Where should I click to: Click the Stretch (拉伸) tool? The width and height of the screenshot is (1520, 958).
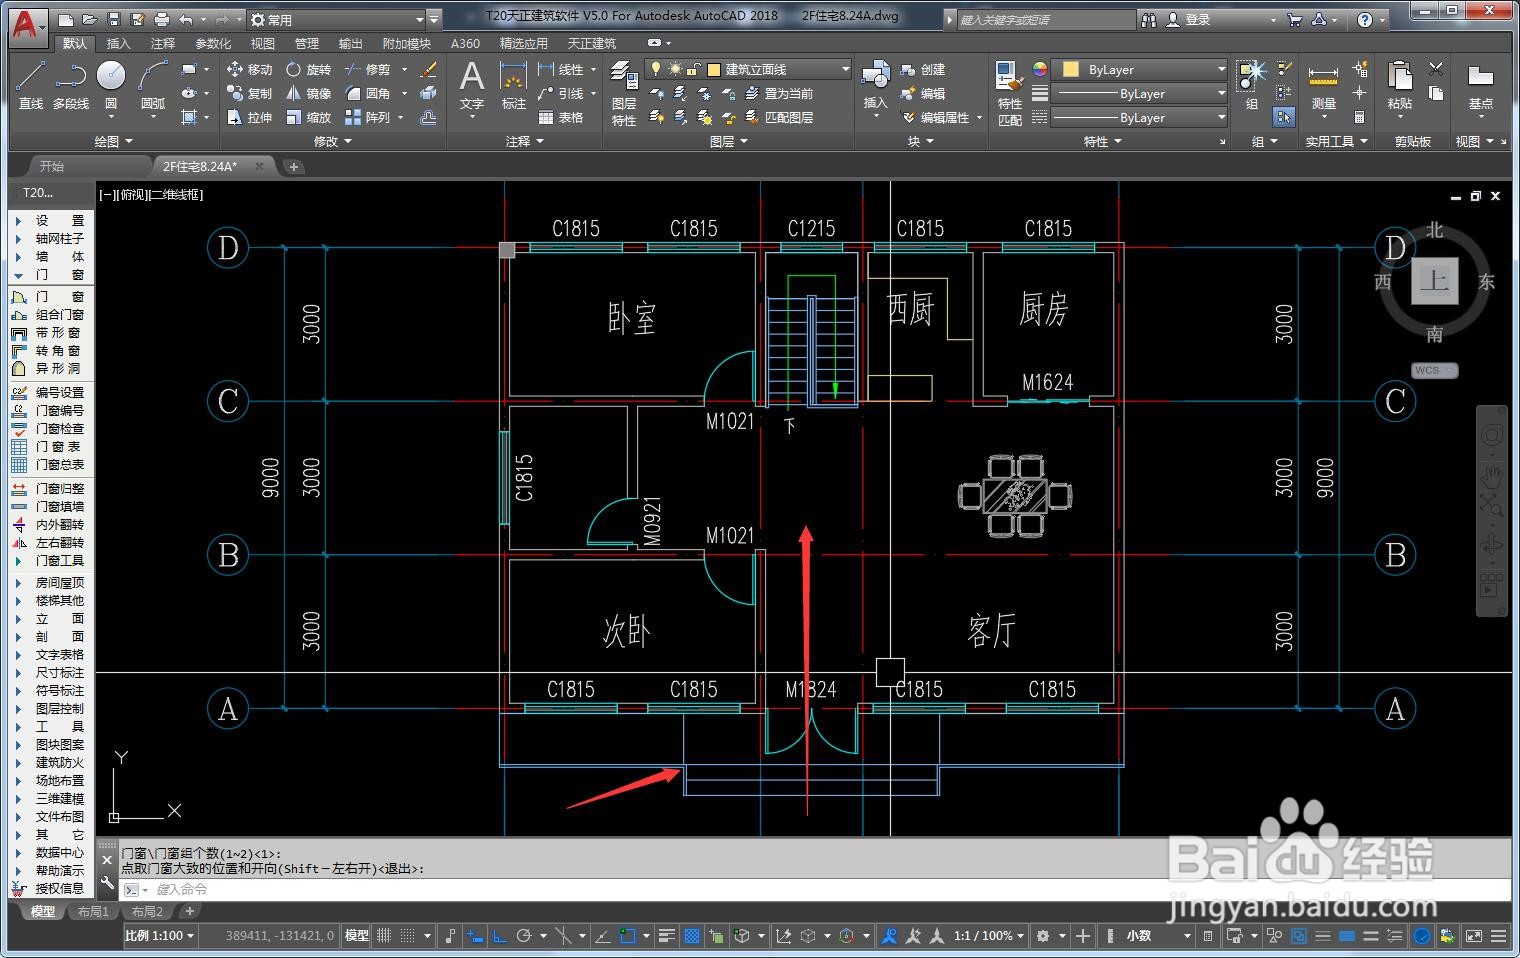(249, 117)
